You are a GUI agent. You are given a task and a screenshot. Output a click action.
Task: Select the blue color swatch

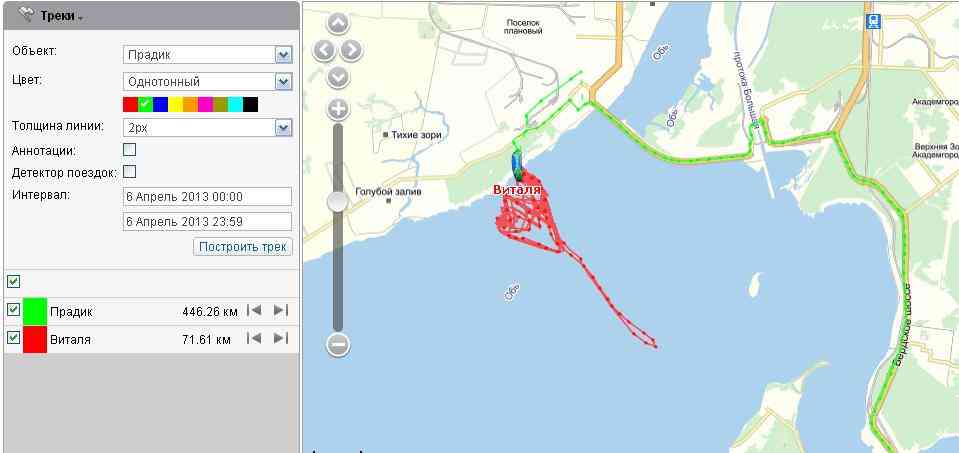pos(160,105)
